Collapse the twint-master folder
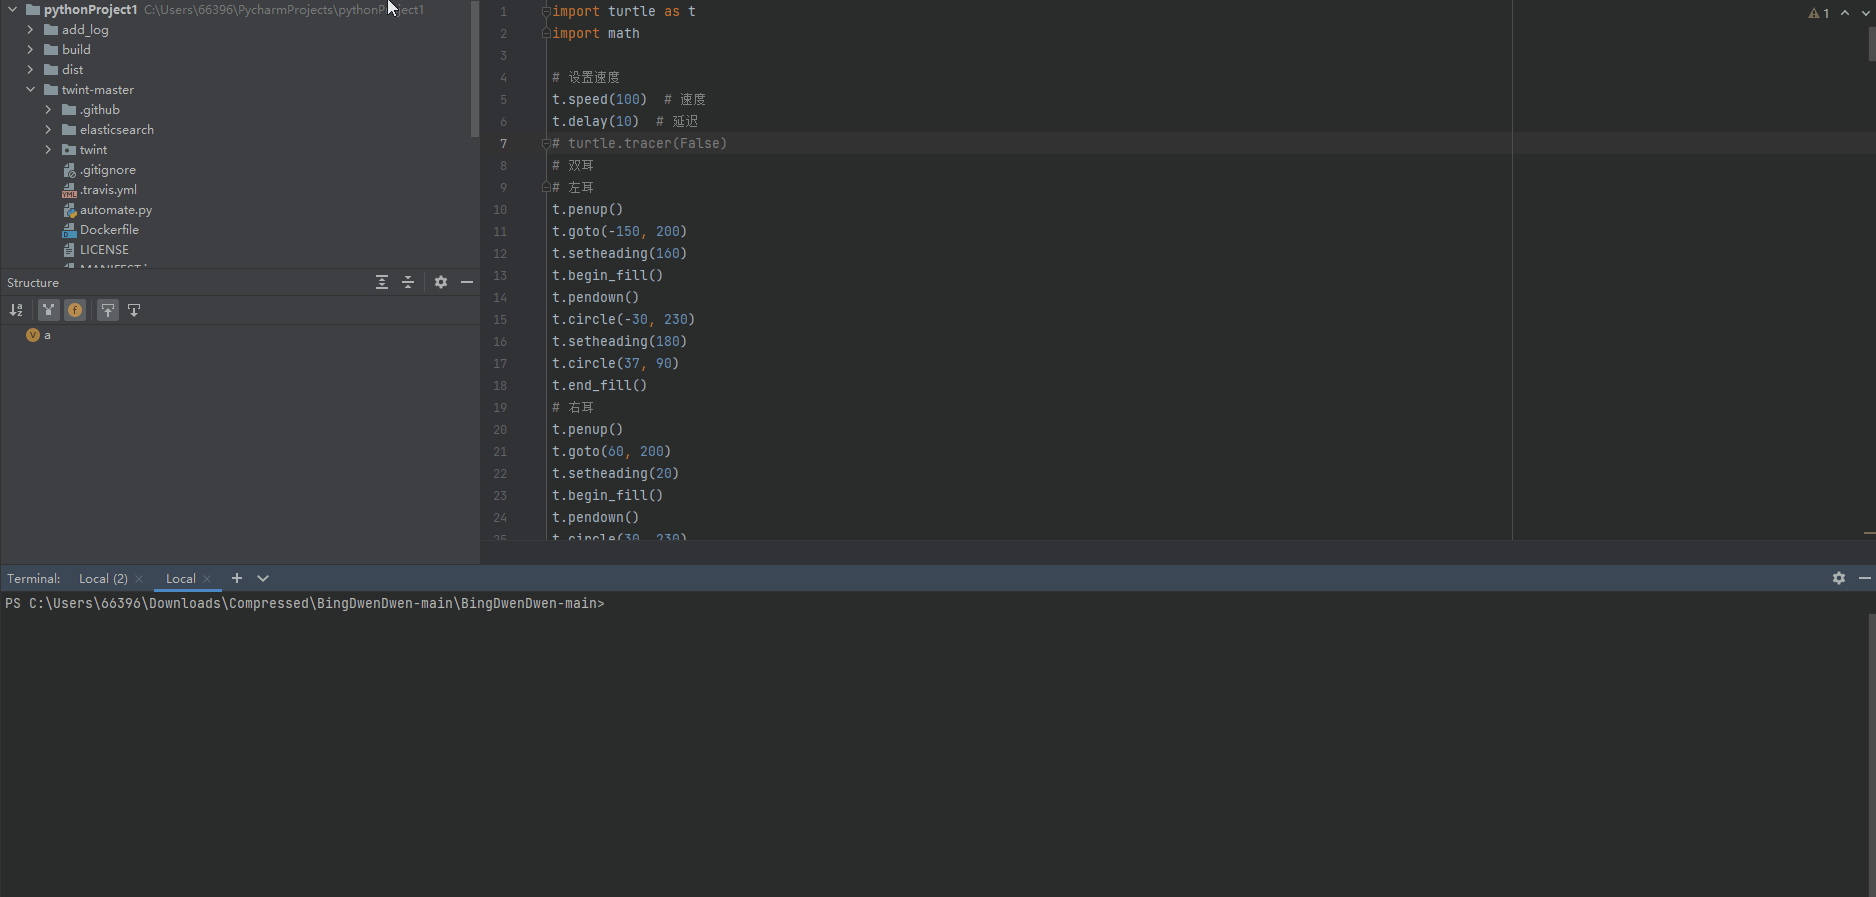This screenshot has width=1876, height=897. coord(30,90)
